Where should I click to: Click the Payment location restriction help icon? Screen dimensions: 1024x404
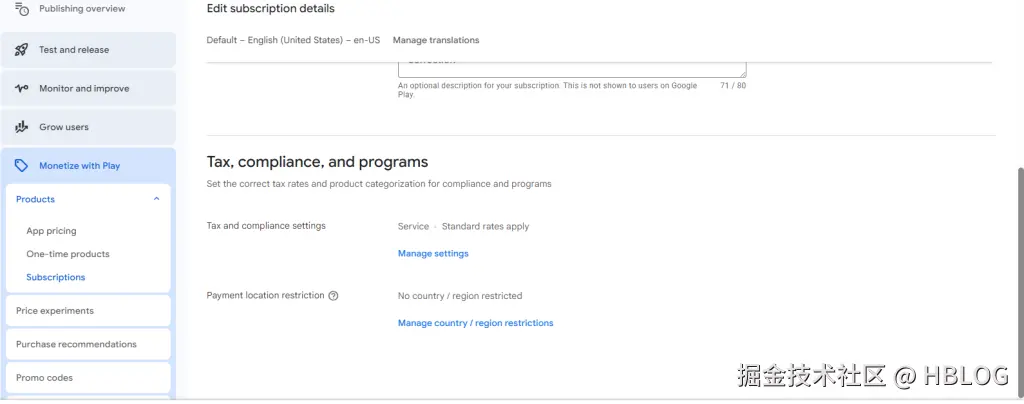[333, 296]
